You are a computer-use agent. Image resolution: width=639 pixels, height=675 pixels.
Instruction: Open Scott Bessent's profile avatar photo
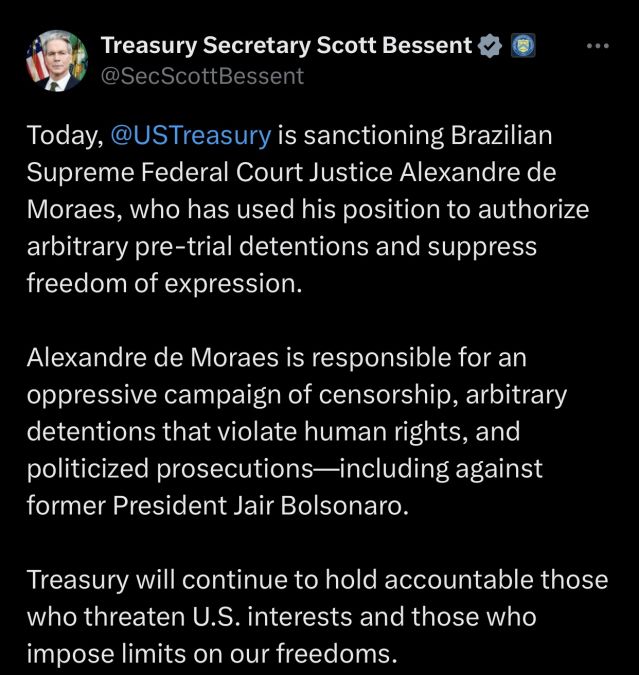tap(57, 61)
